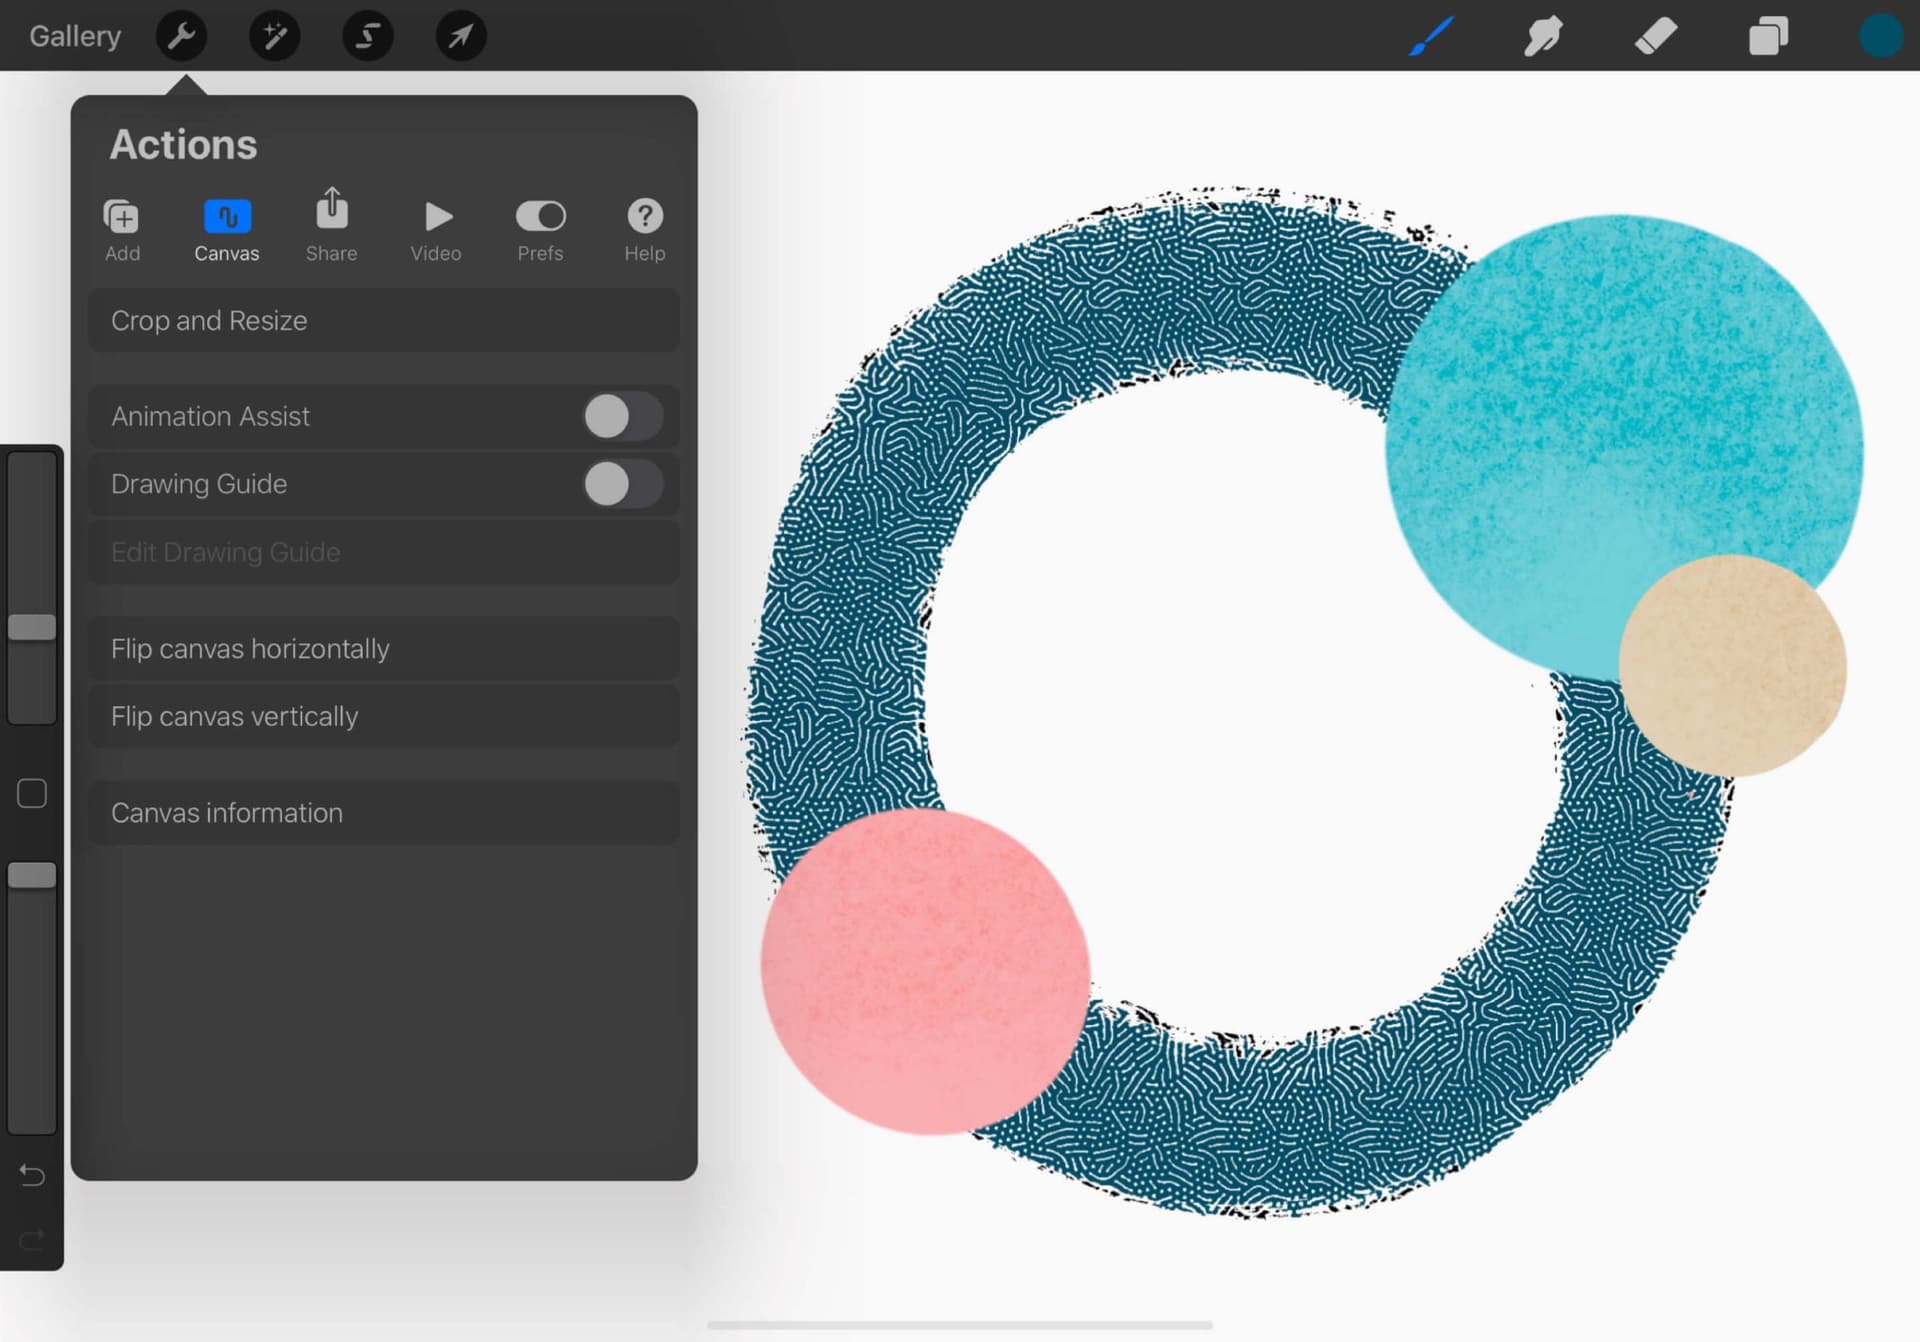Viewport: 1920px width, 1342px height.
Task: Flip canvas horizontally
Action: click(x=383, y=648)
